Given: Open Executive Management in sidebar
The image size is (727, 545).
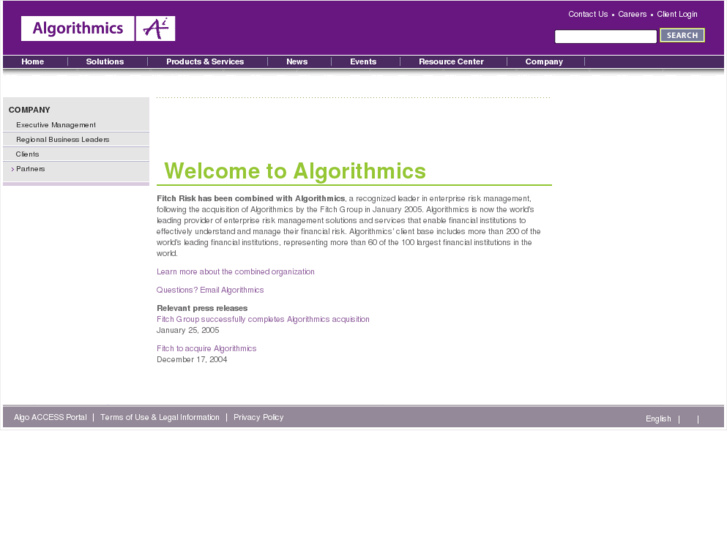Looking at the screenshot, I should tap(56, 125).
